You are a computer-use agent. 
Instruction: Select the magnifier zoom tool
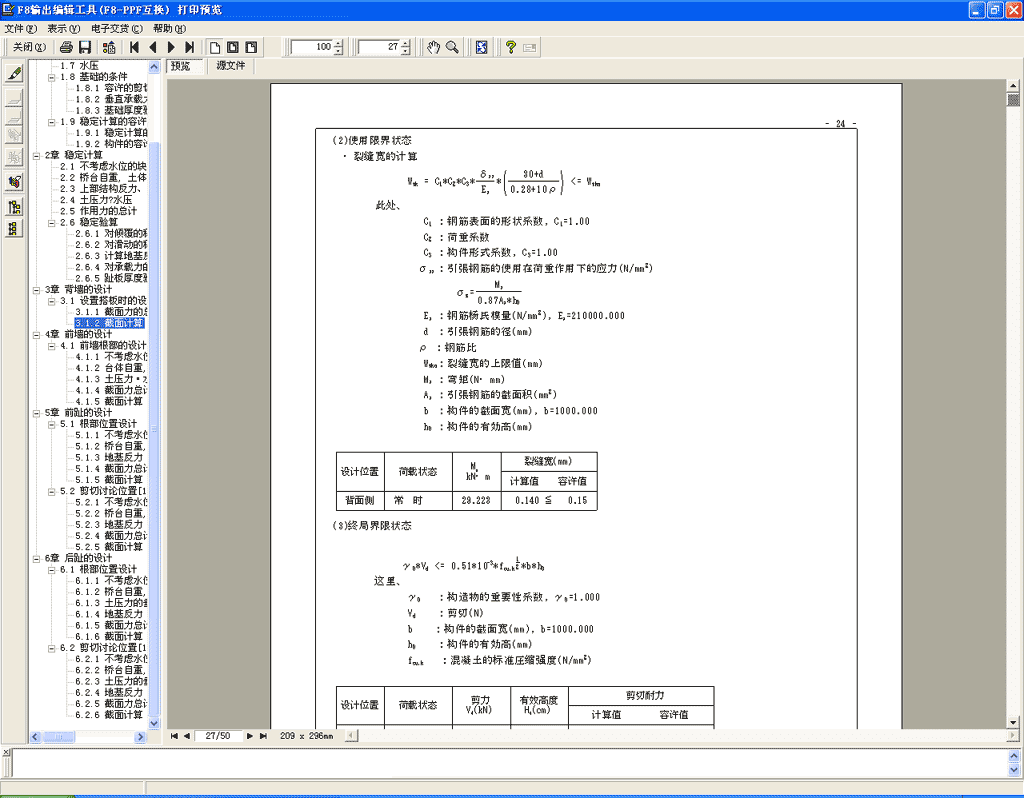click(452, 47)
